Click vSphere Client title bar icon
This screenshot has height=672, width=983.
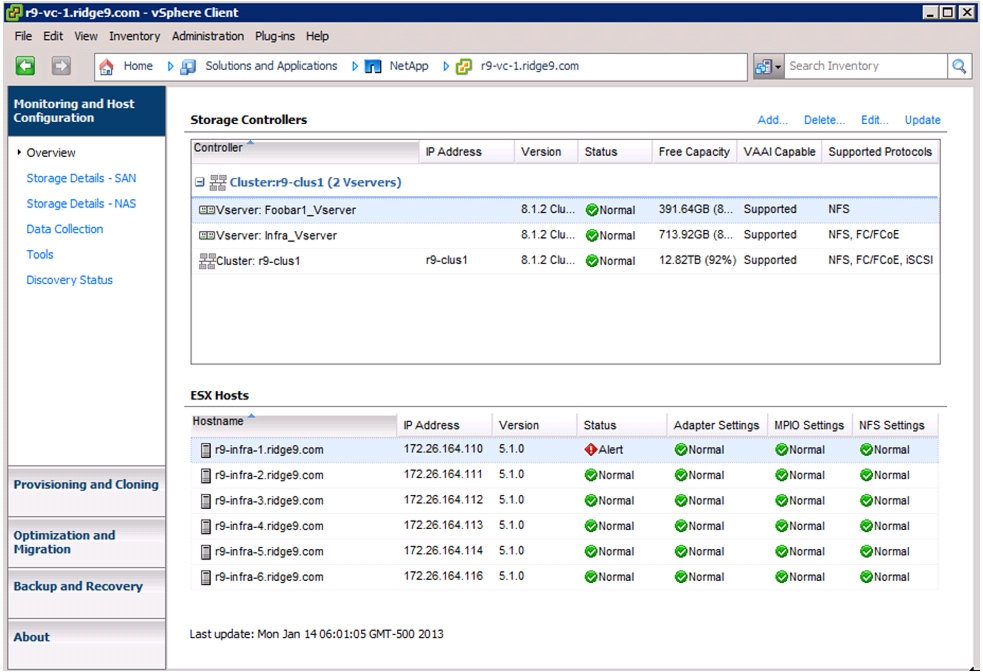14,13
